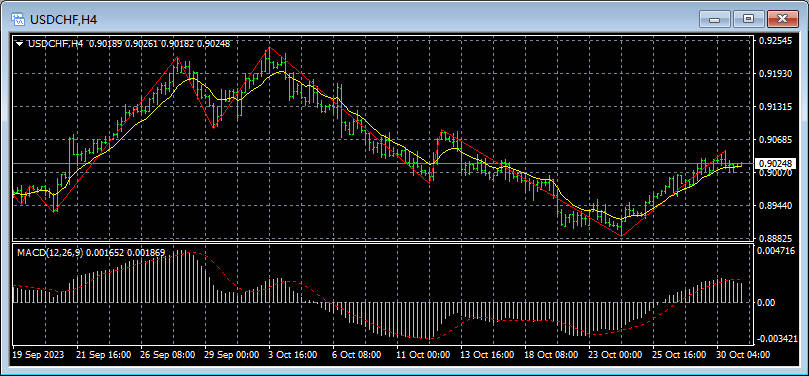Expand the chart menu triangle beside USDCHF,H4
809x376 pixels.
(x=20, y=44)
